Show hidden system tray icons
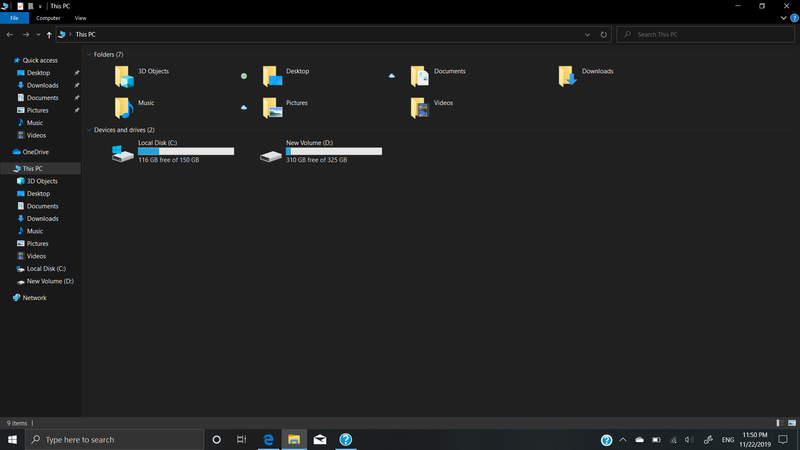The image size is (800, 450). coord(622,439)
